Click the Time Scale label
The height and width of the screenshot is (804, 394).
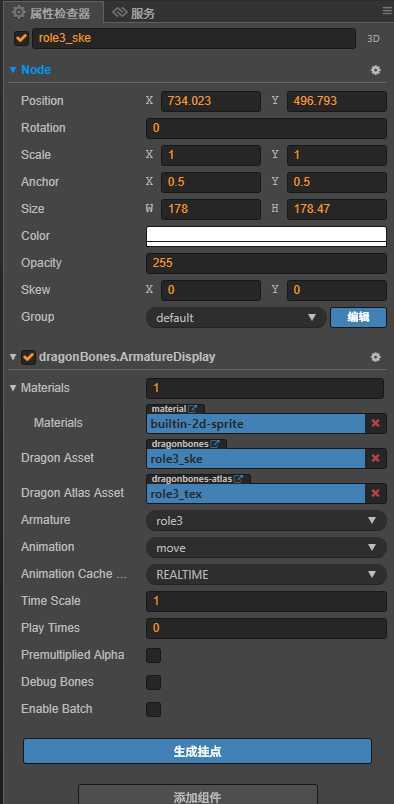[x=50, y=601]
